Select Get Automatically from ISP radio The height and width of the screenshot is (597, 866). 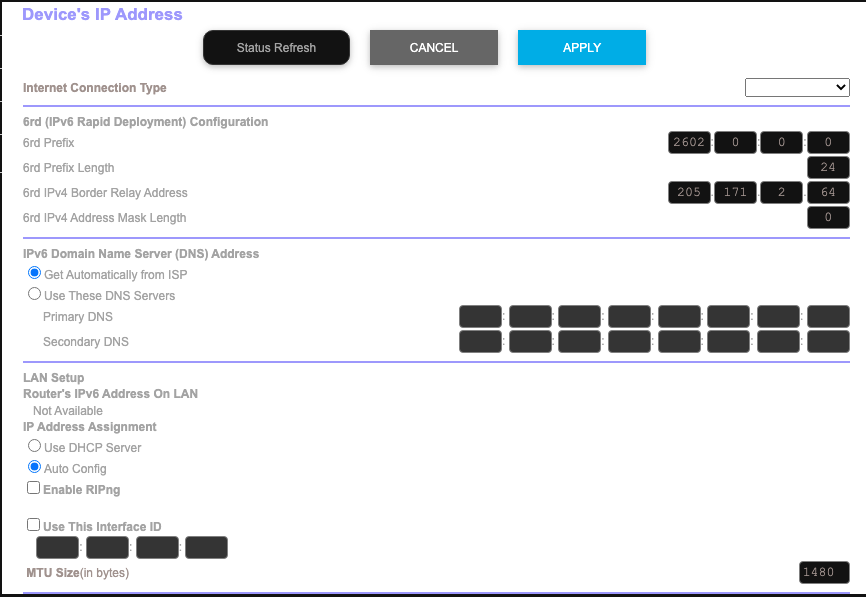click(34, 273)
